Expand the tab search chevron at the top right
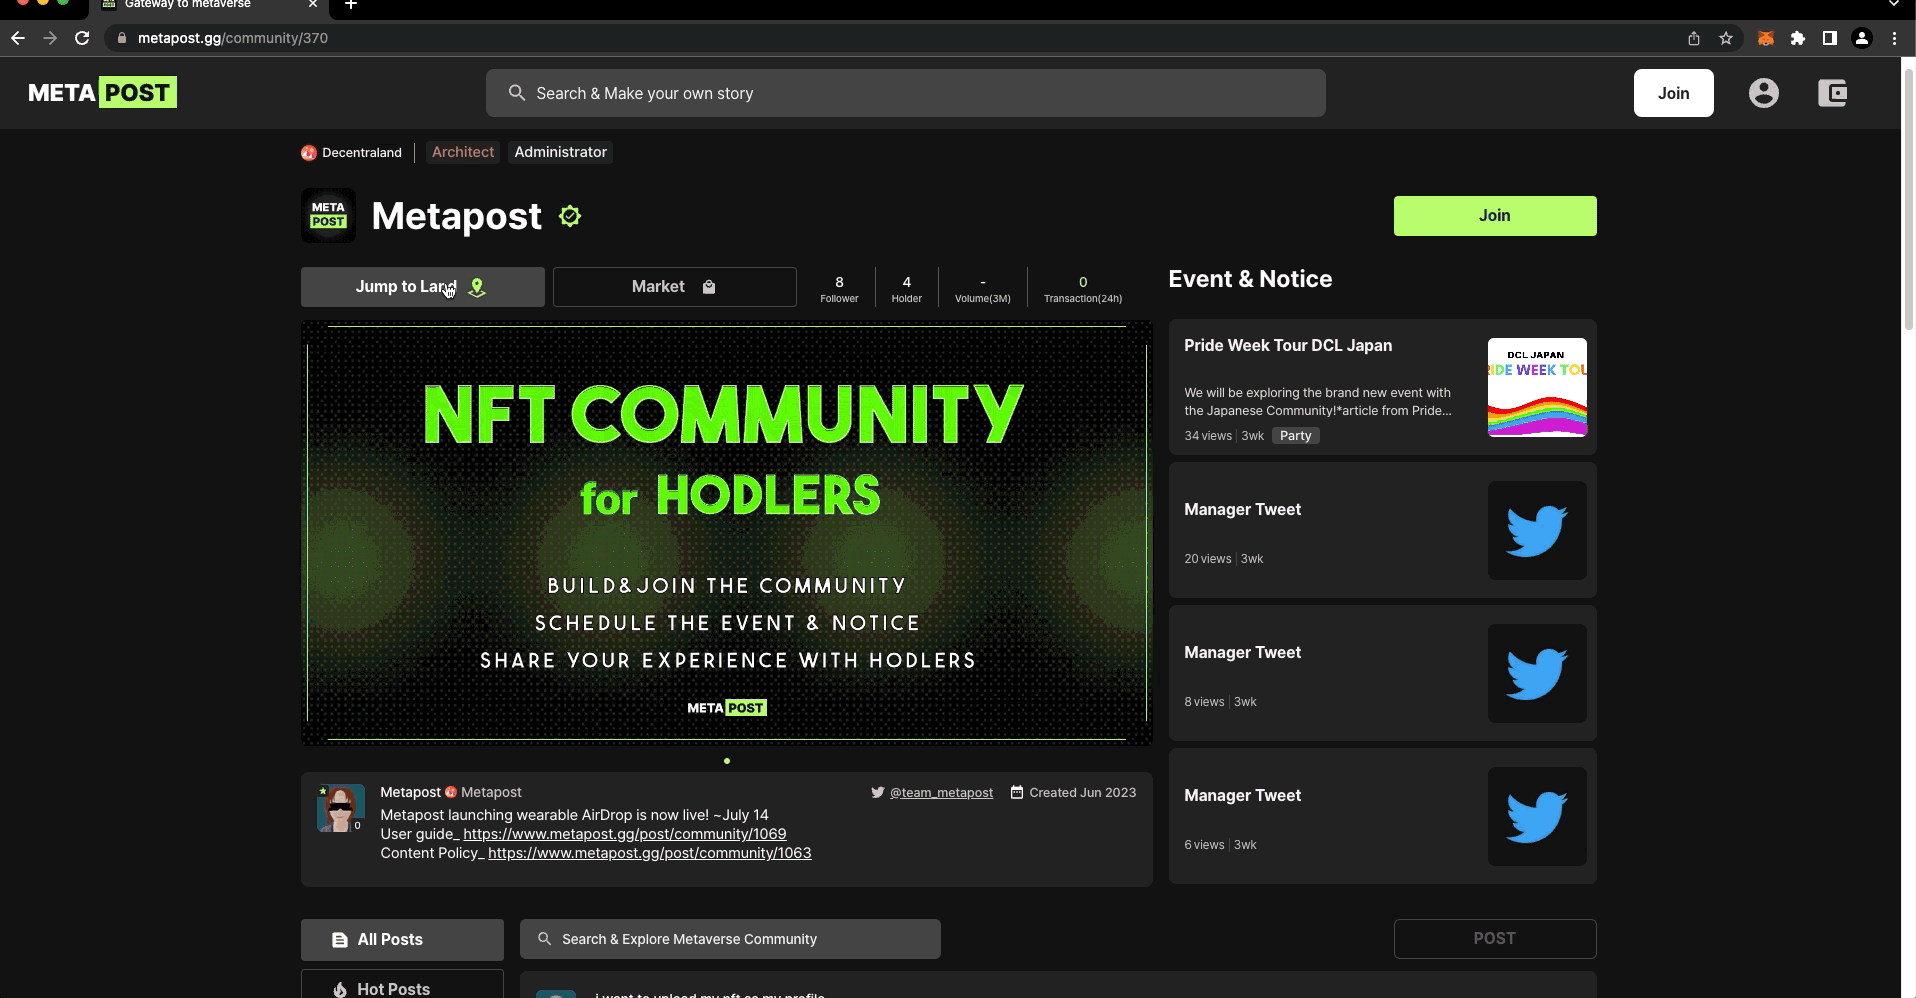 click(x=1892, y=4)
